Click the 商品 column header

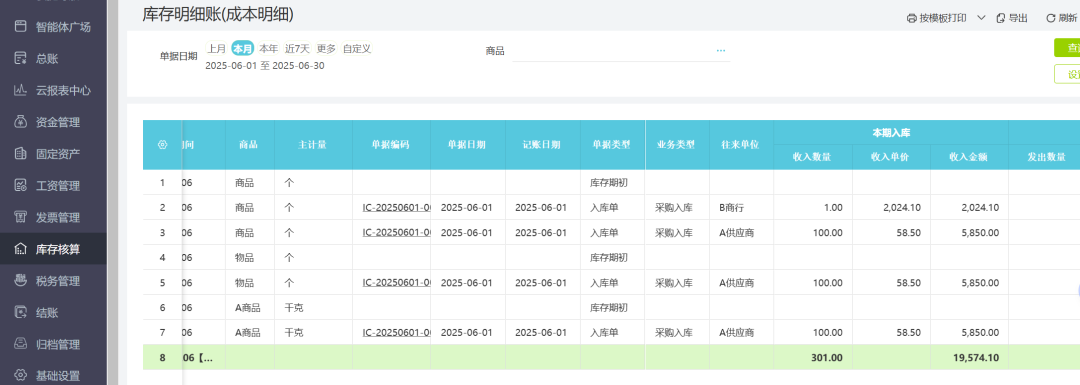(x=249, y=145)
